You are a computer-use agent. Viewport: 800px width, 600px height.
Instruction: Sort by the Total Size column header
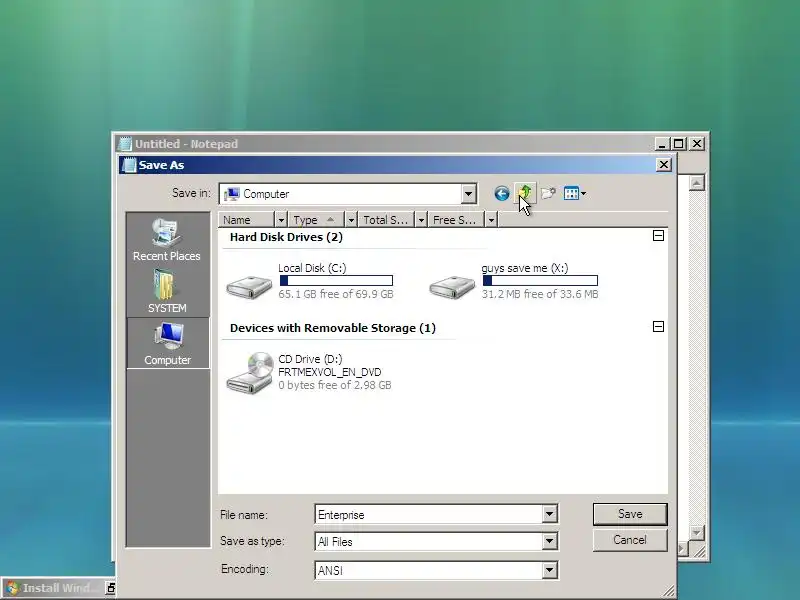[x=386, y=220]
